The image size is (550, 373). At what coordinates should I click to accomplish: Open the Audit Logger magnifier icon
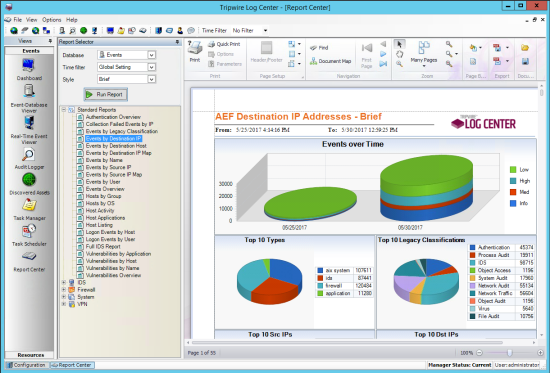click(x=28, y=155)
